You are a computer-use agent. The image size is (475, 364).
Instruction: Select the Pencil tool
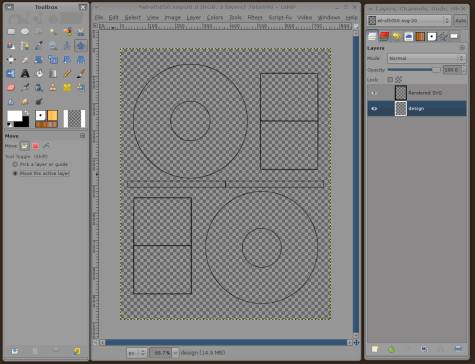click(x=67, y=74)
